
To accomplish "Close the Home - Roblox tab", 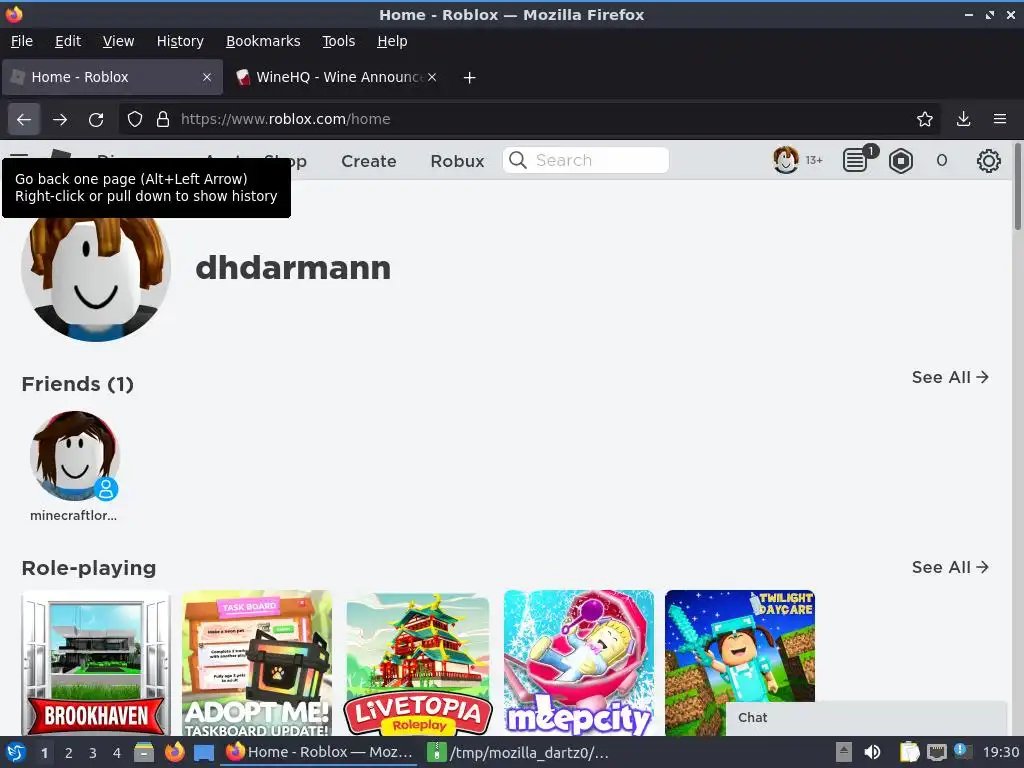I will (206, 77).
